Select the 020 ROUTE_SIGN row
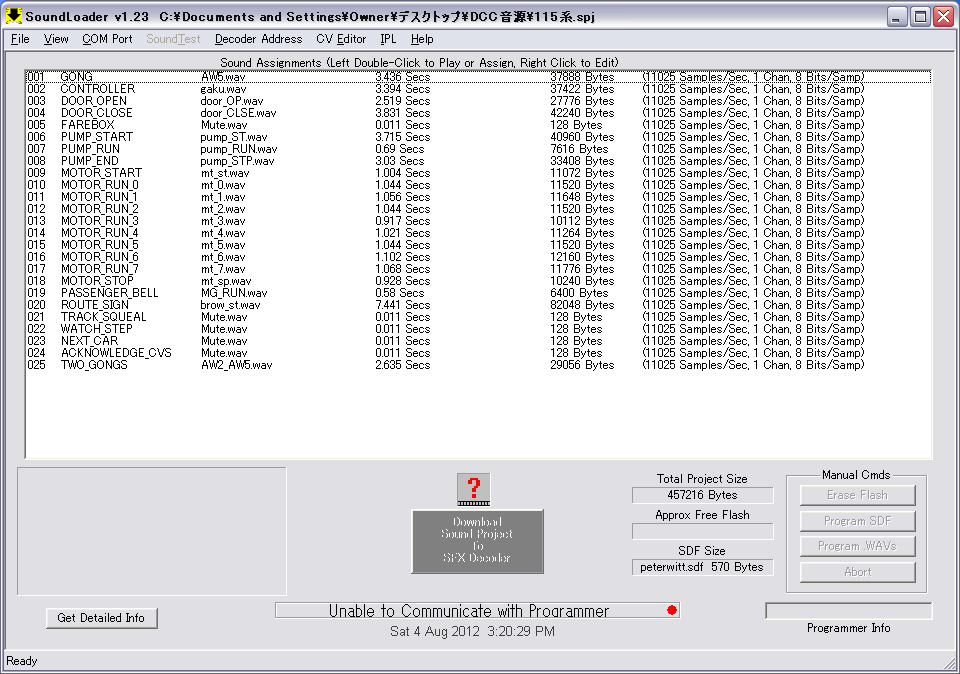960x674 pixels. [x=478, y=305]
